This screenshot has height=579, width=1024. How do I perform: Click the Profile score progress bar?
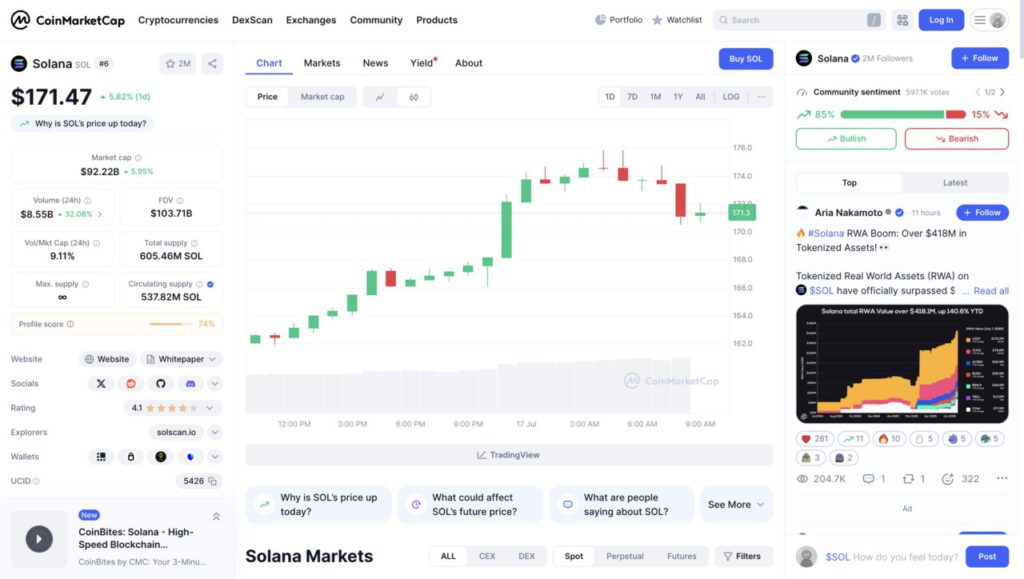pyautogui.click(x=171, y=324)
